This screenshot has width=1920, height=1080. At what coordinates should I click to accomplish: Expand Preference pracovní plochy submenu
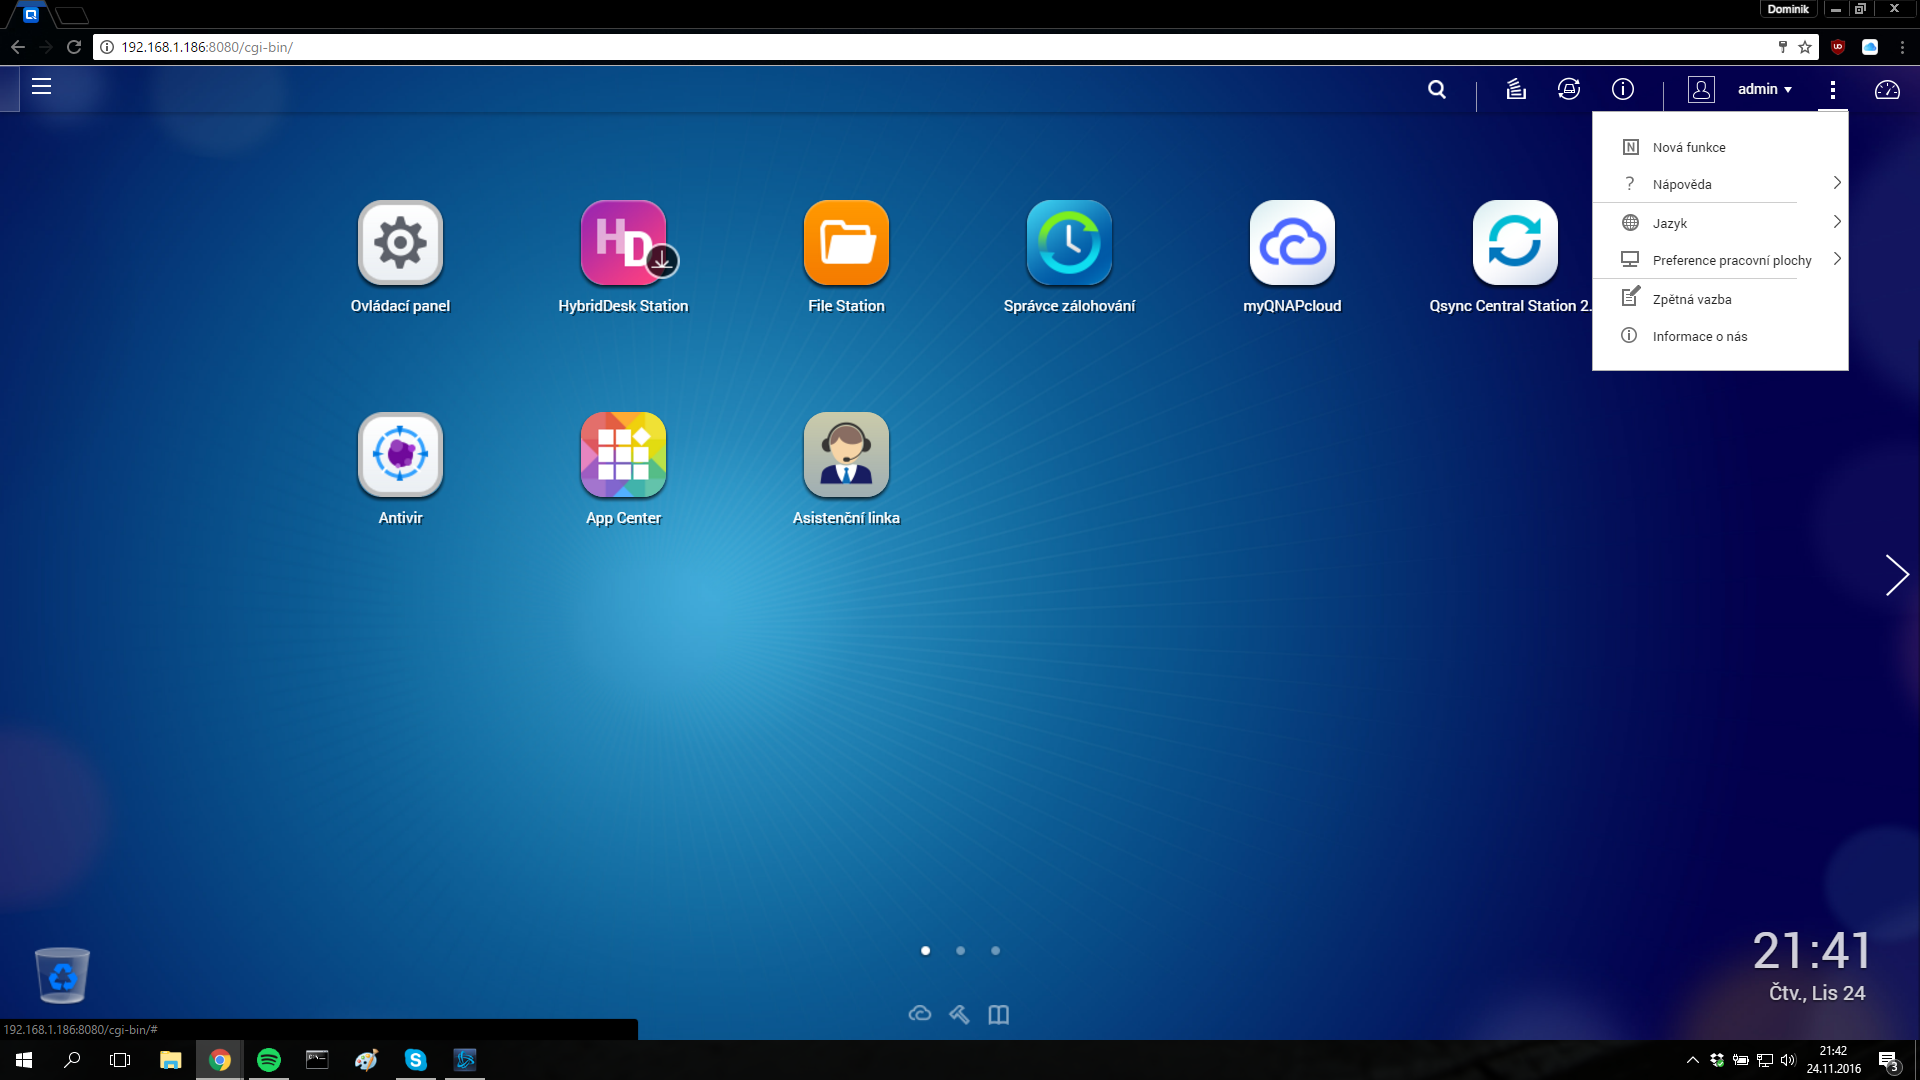pos(1731,260)
